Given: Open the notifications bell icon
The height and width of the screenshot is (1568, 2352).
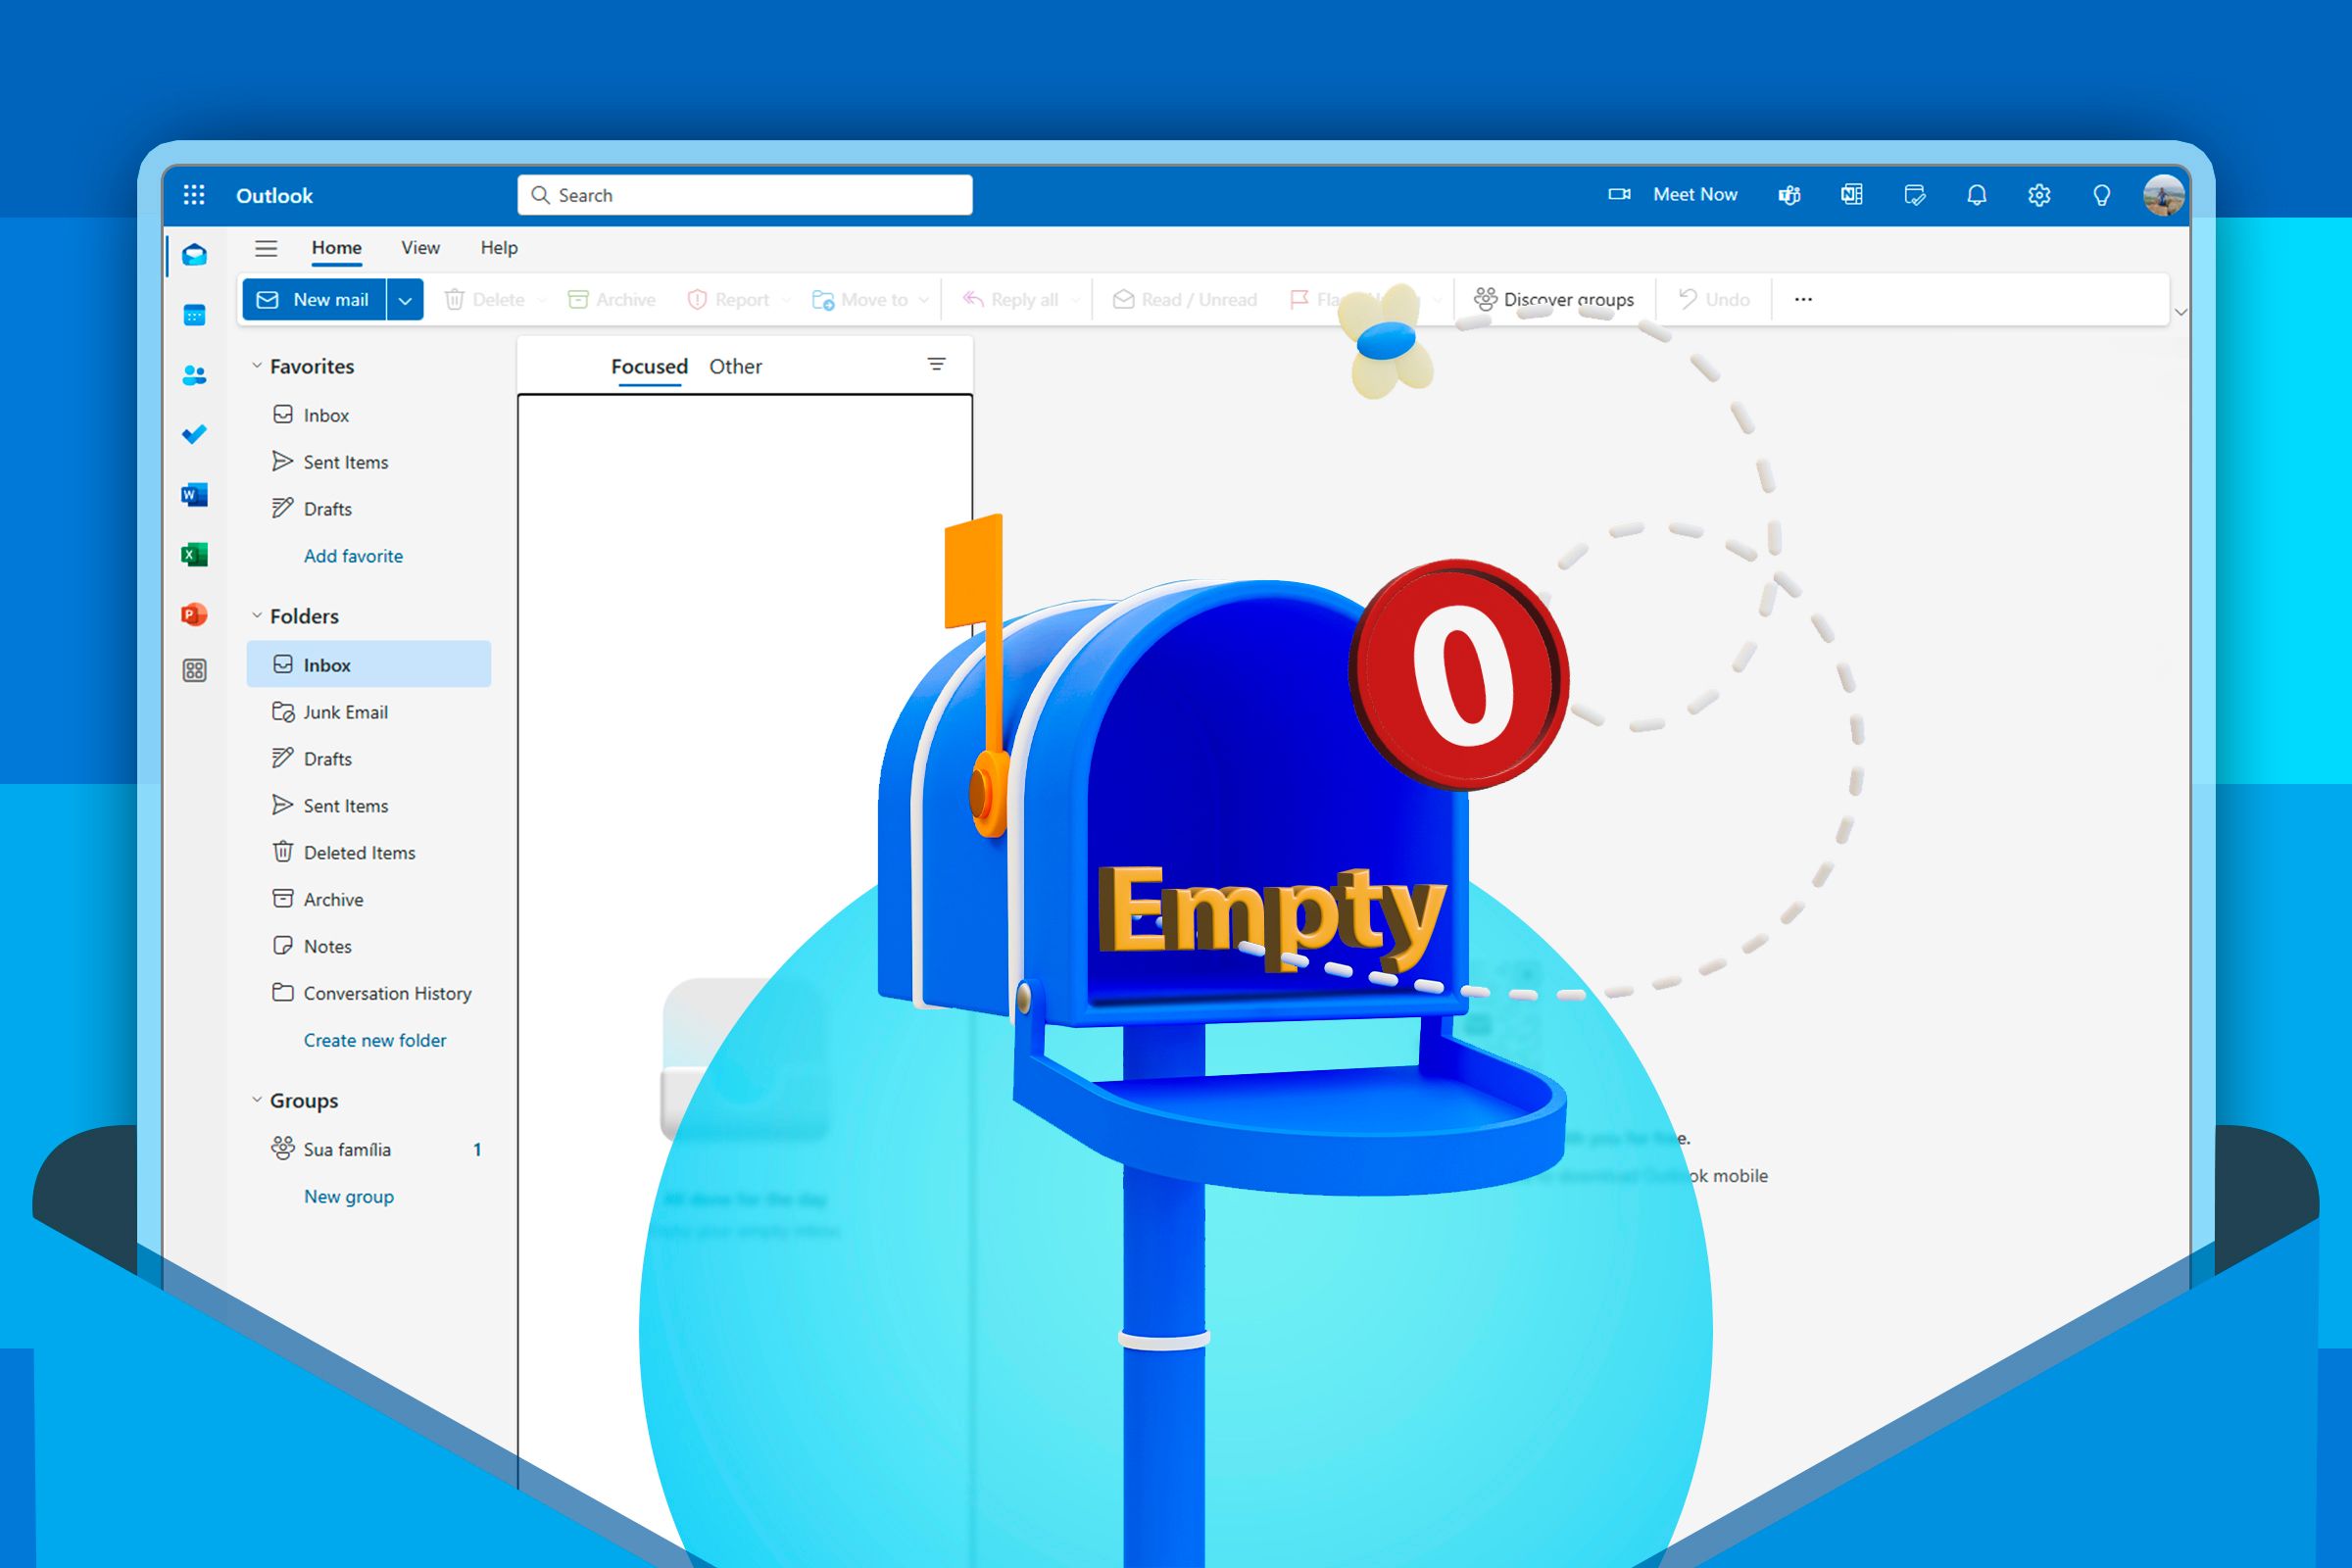Looking at the screenshot, I should tap(1976, 195).
